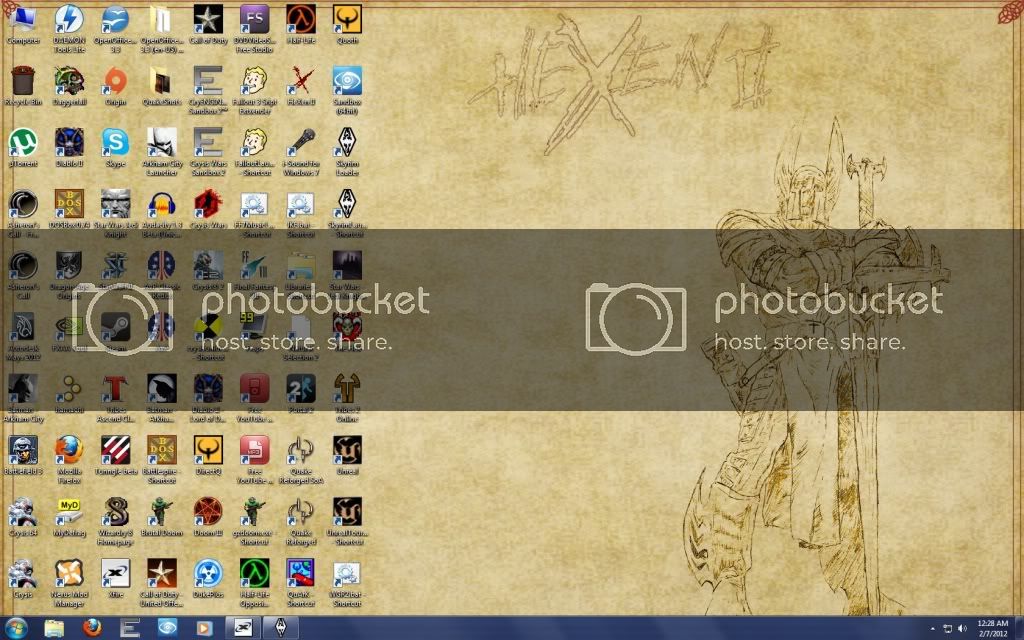Select the DAEMON Tools Lite shortcut
This screenshot has width=1024, height=640.
point(69,19)
